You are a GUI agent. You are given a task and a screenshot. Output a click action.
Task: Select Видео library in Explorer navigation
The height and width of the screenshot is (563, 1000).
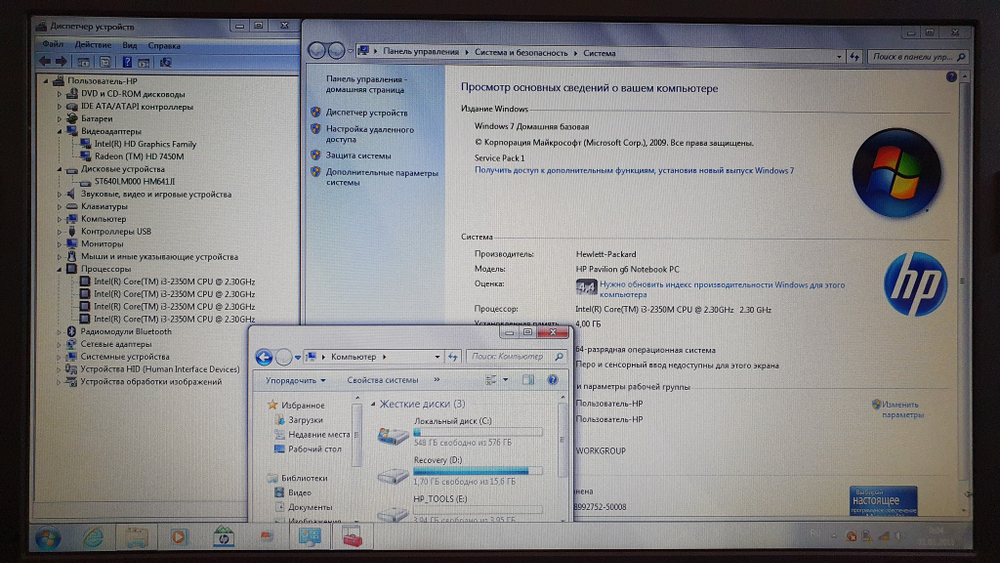pos(299,492)
